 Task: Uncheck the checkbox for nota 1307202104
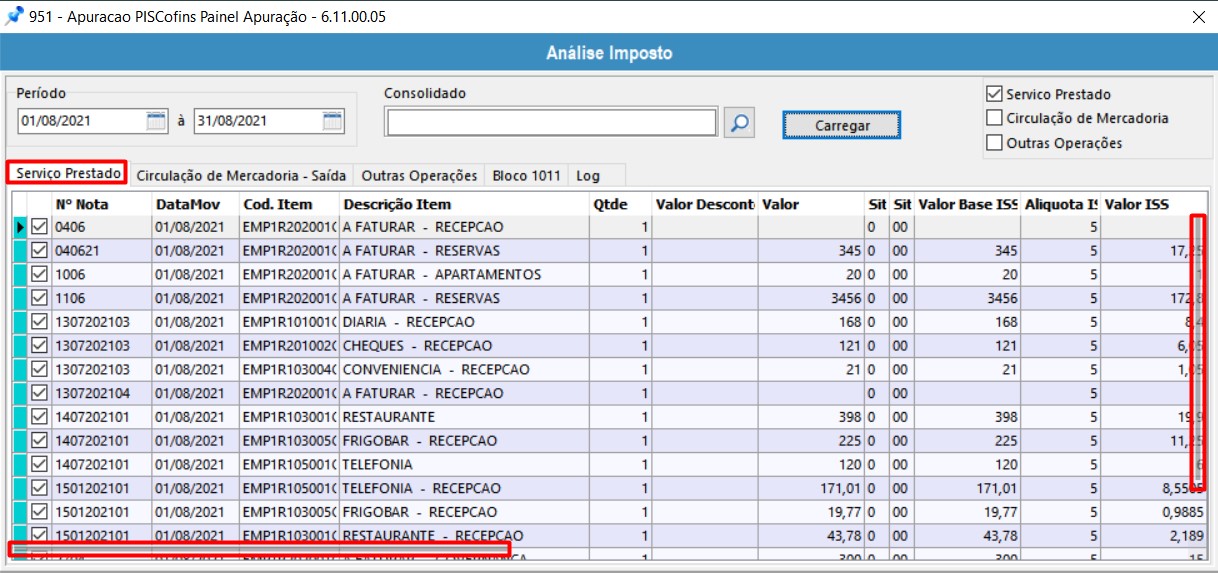pos(40,394)
